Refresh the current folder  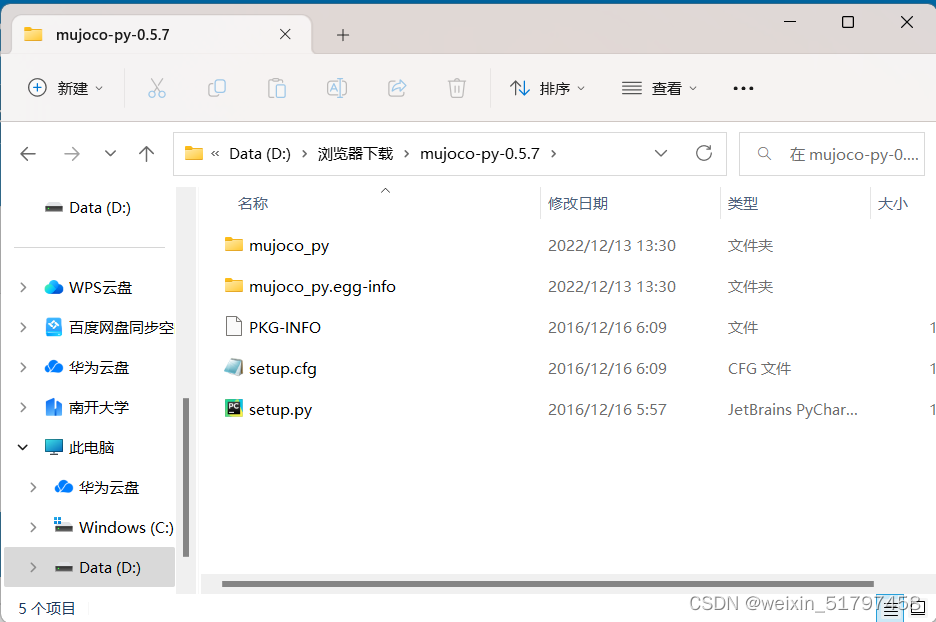(x=704, y=153)
